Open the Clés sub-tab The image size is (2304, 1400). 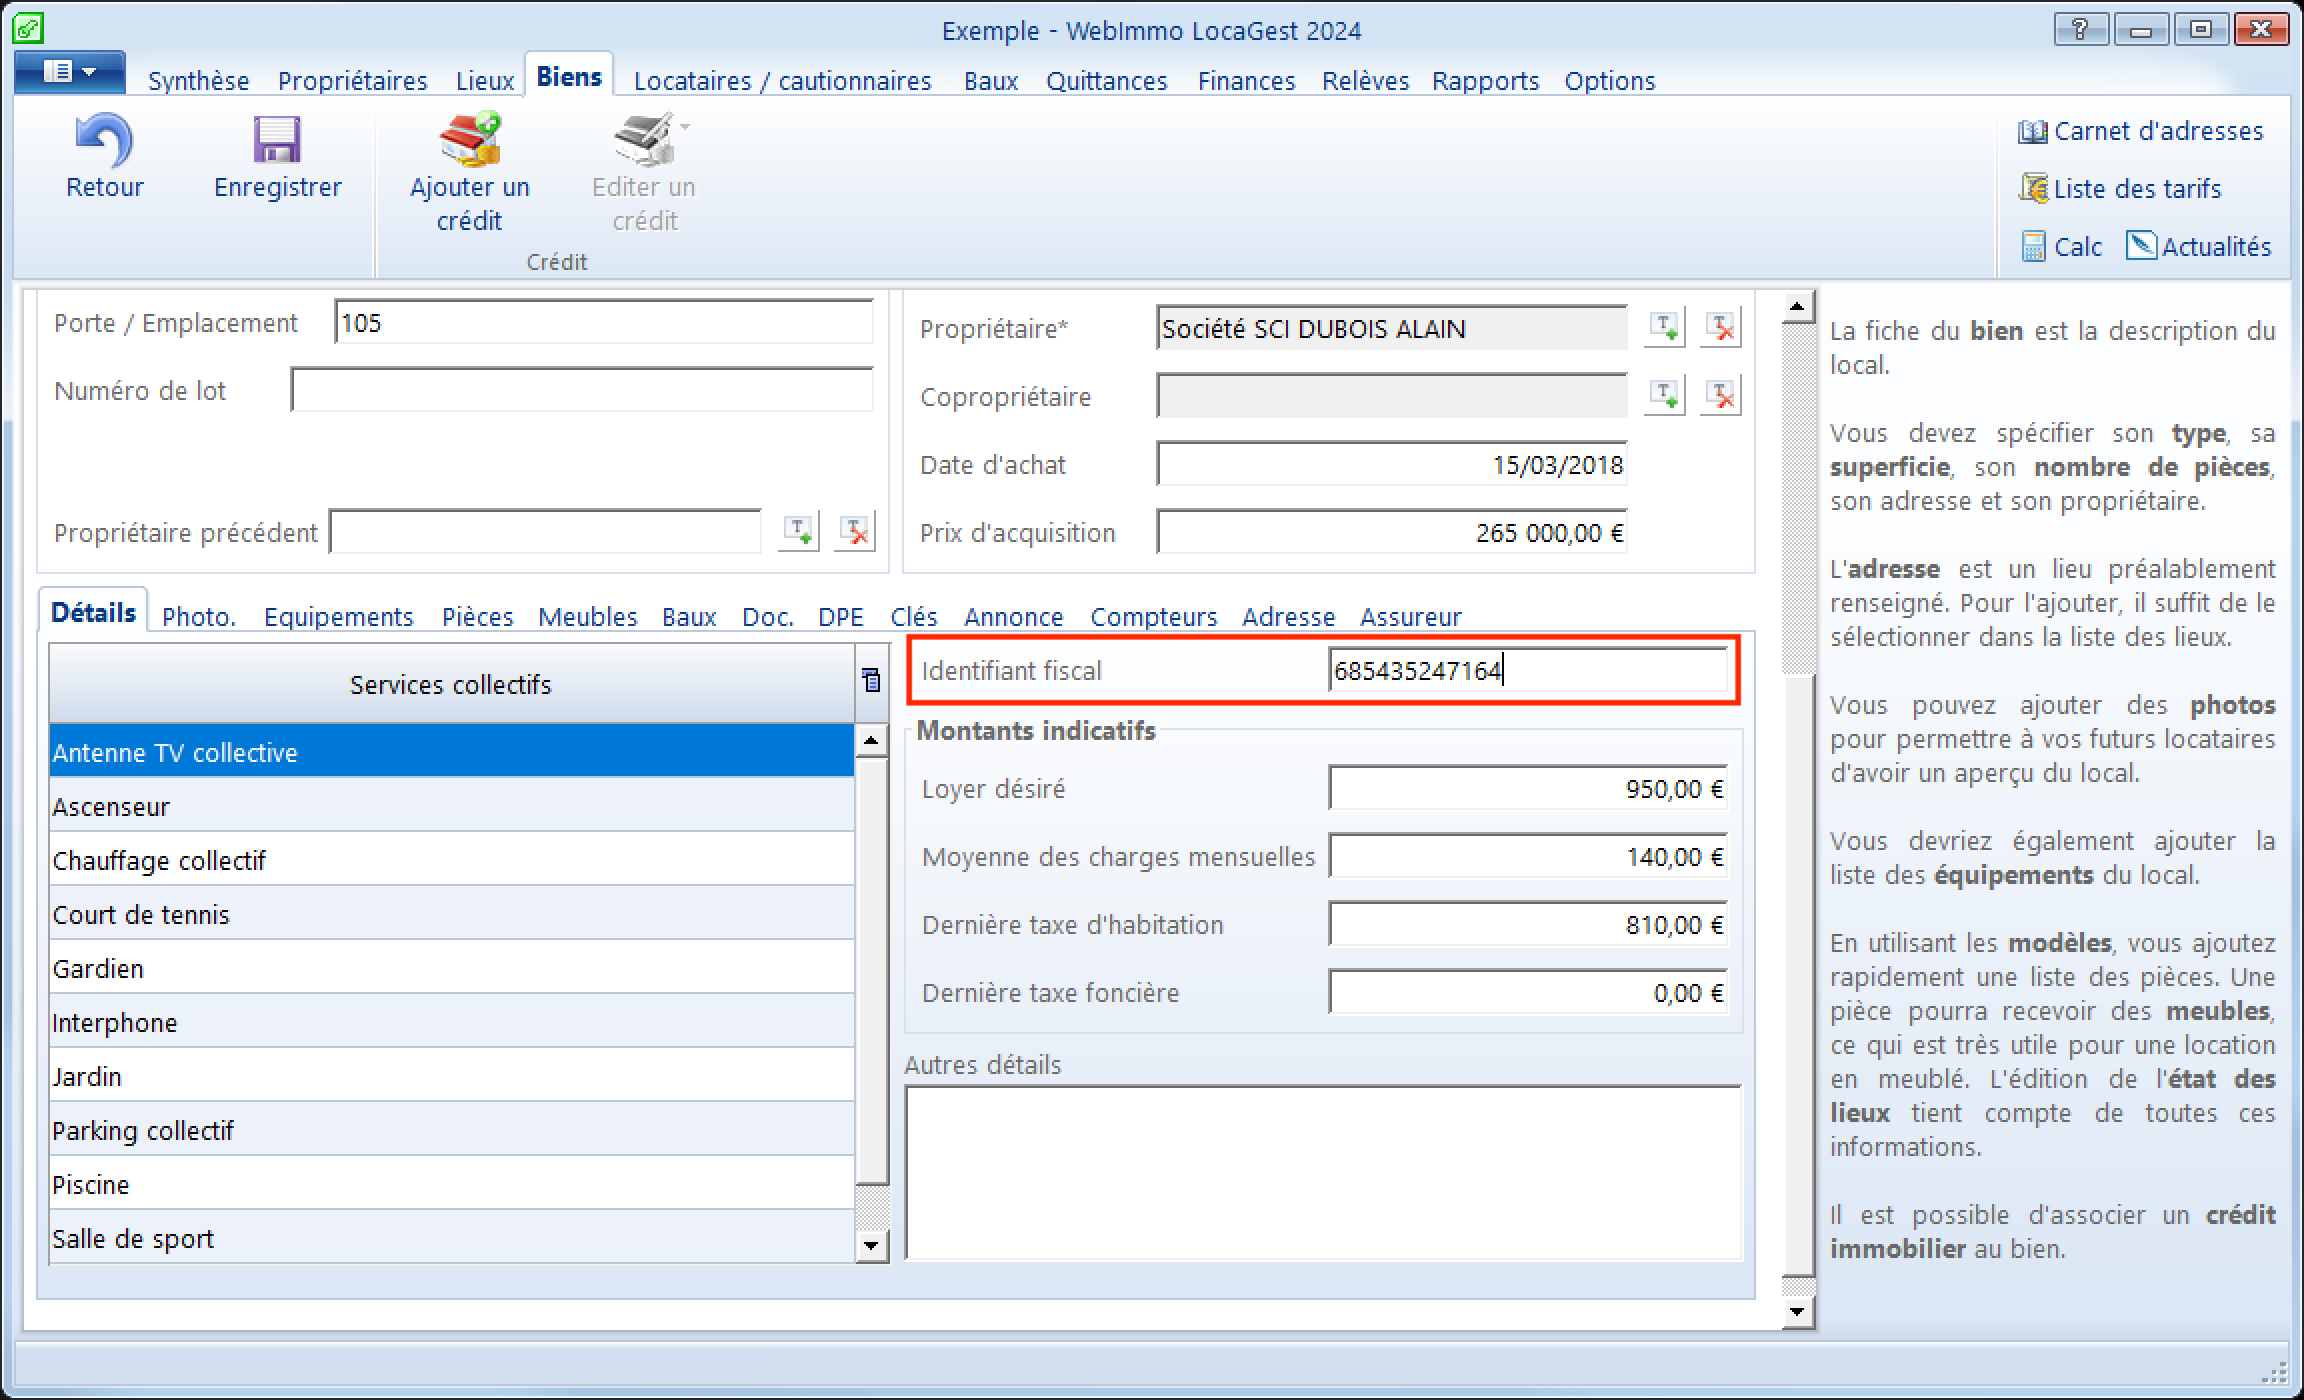coord(913,616)
